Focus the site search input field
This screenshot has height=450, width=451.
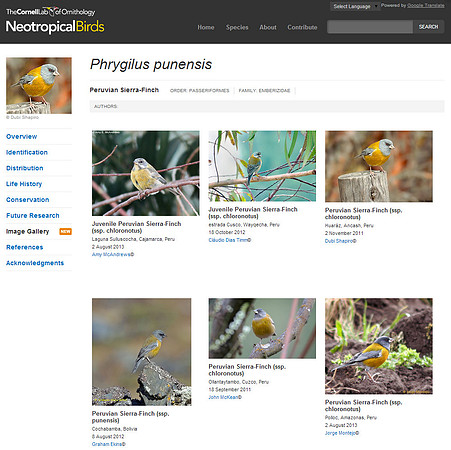click(x=370, y=27)
